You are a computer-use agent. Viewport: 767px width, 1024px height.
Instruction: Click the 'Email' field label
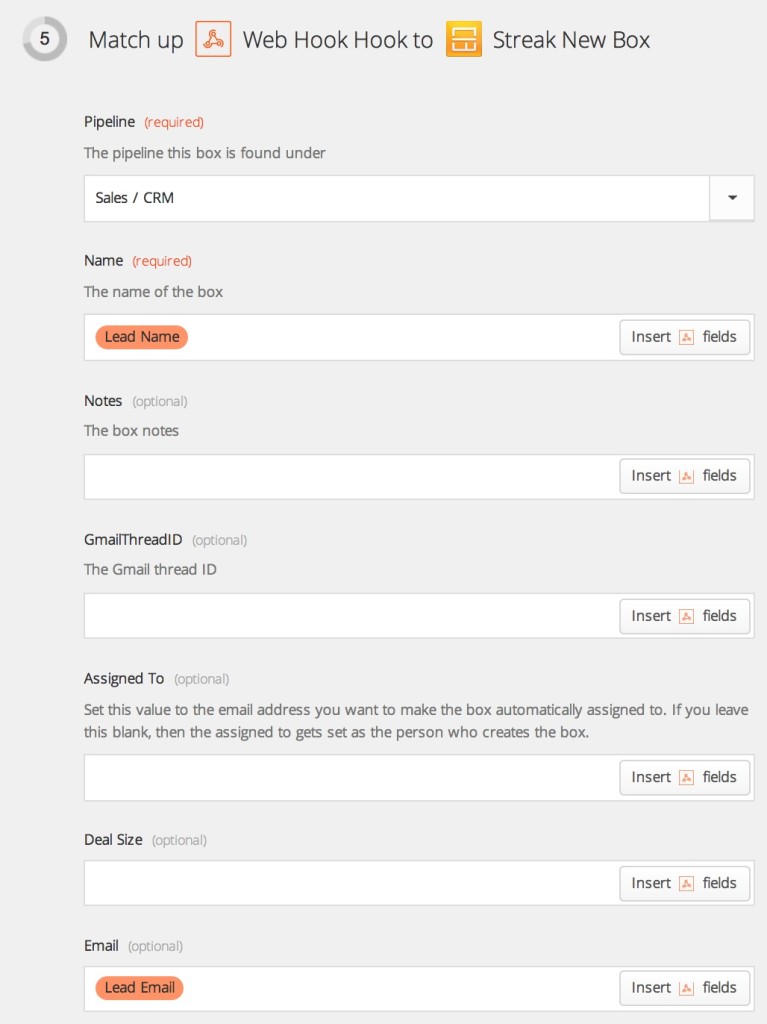pyautogui.click(x=101, y=946)
